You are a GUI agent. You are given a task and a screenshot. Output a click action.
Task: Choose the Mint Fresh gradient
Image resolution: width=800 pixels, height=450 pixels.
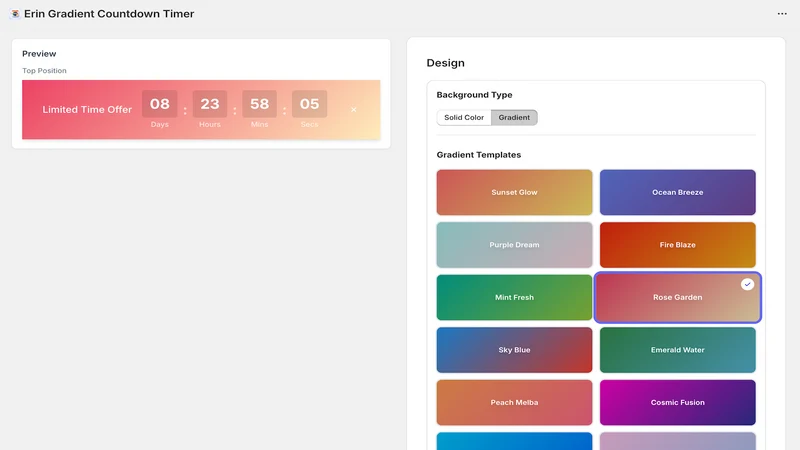pyautogui.click(x=514, y=297)
